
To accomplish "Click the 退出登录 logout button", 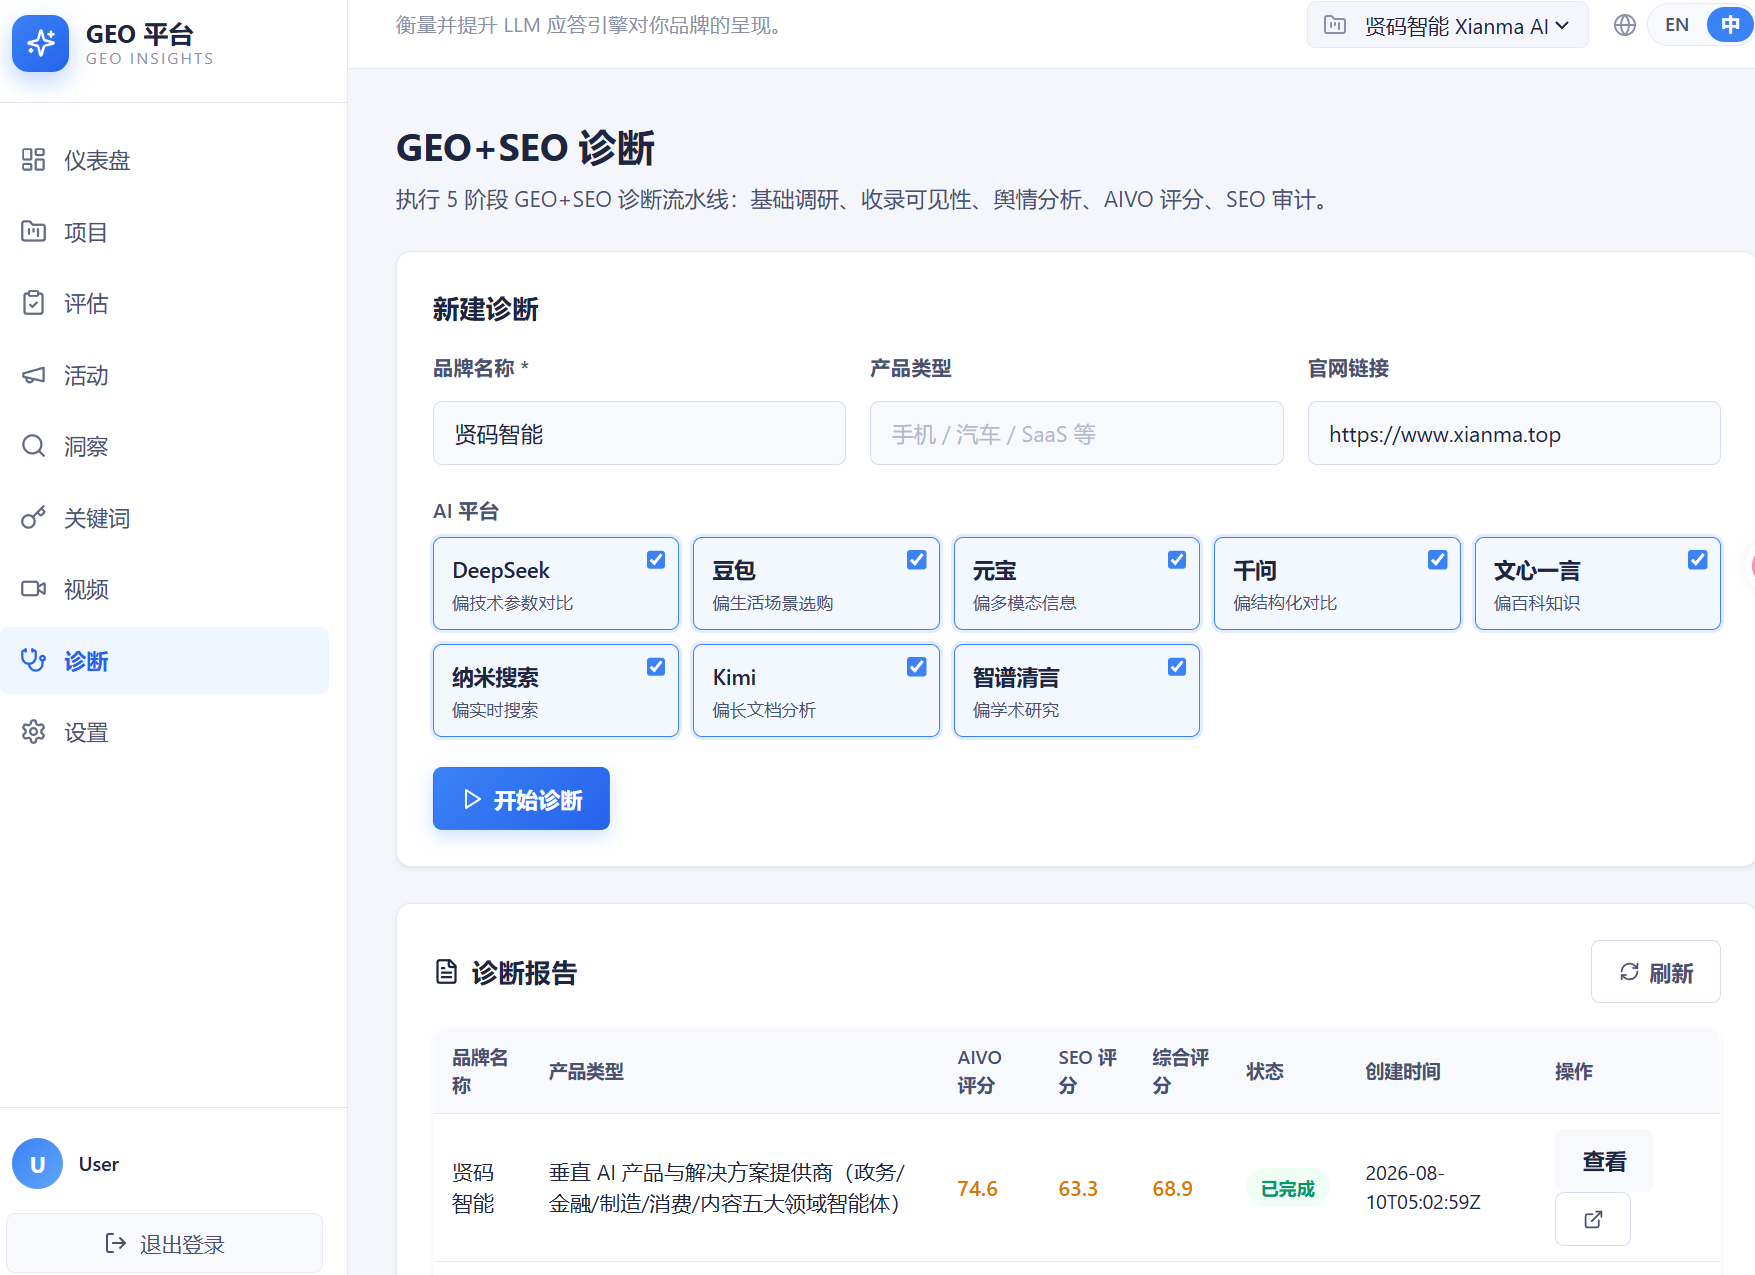I will pyautogui.click(x=165, y=1244).
